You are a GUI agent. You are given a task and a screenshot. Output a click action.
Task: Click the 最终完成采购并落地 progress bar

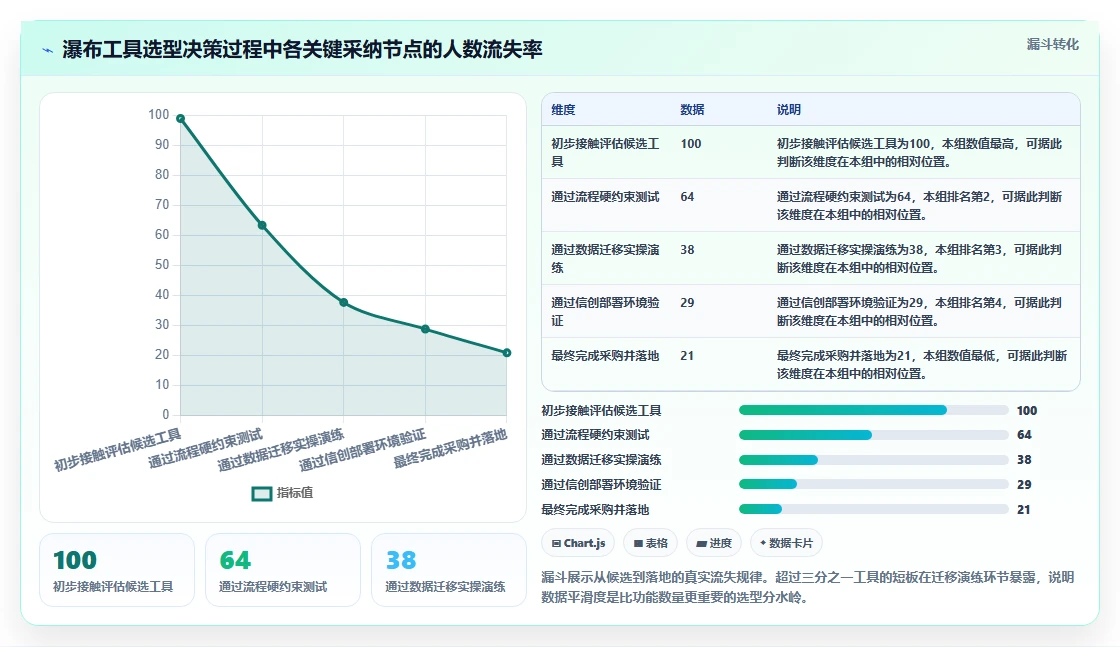click(x=873, y=509)
